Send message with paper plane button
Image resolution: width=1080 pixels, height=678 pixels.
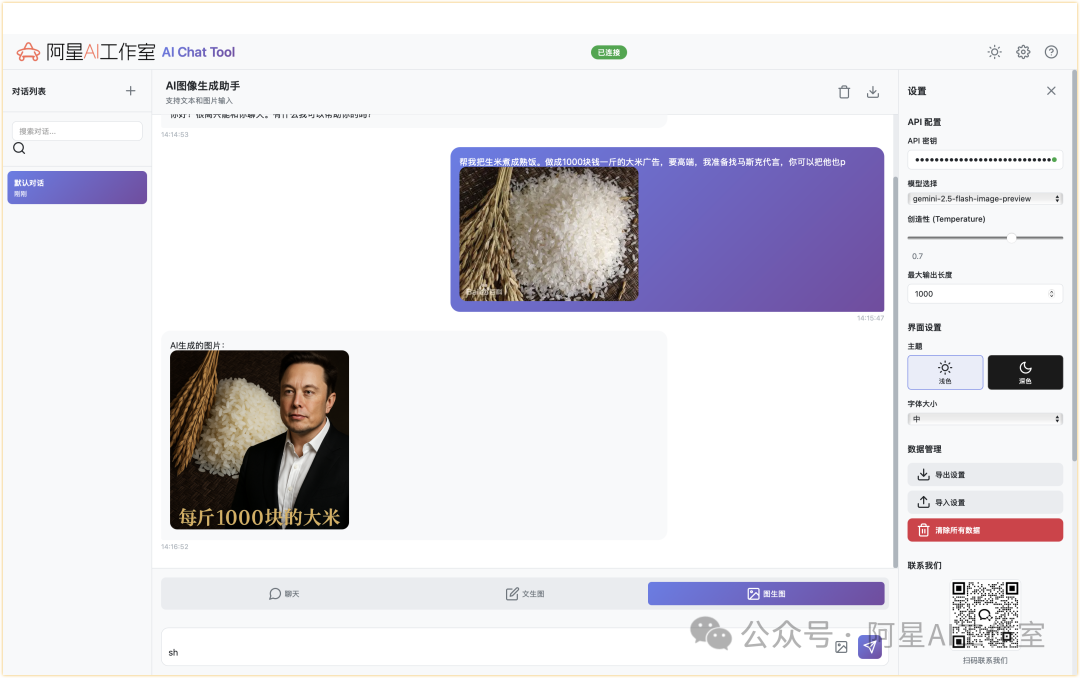click(870, 647)
